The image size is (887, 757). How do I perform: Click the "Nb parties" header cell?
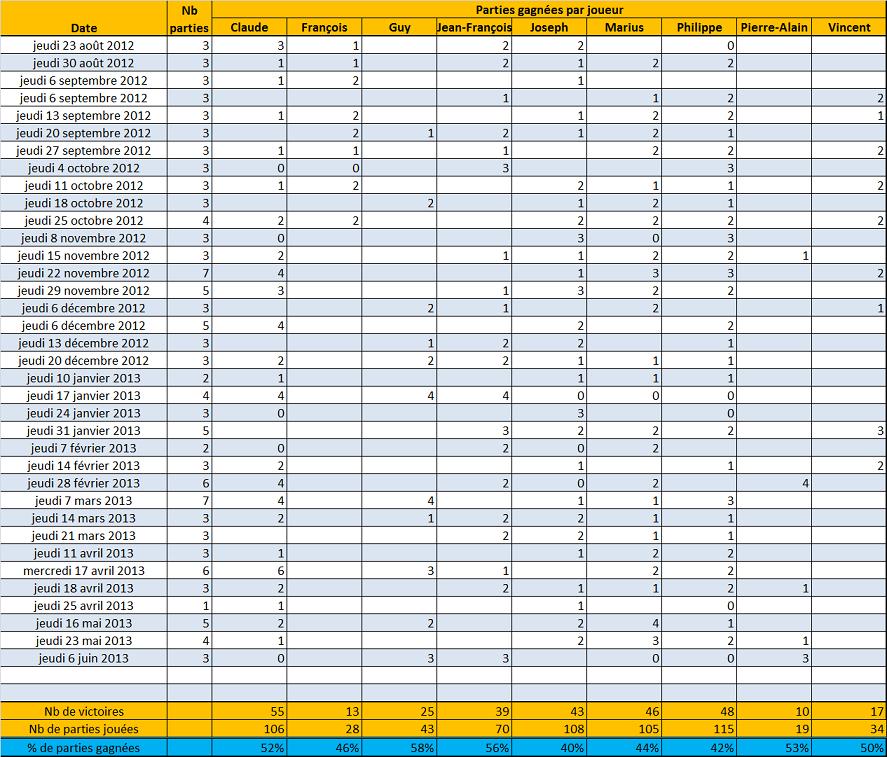[190, 18]
